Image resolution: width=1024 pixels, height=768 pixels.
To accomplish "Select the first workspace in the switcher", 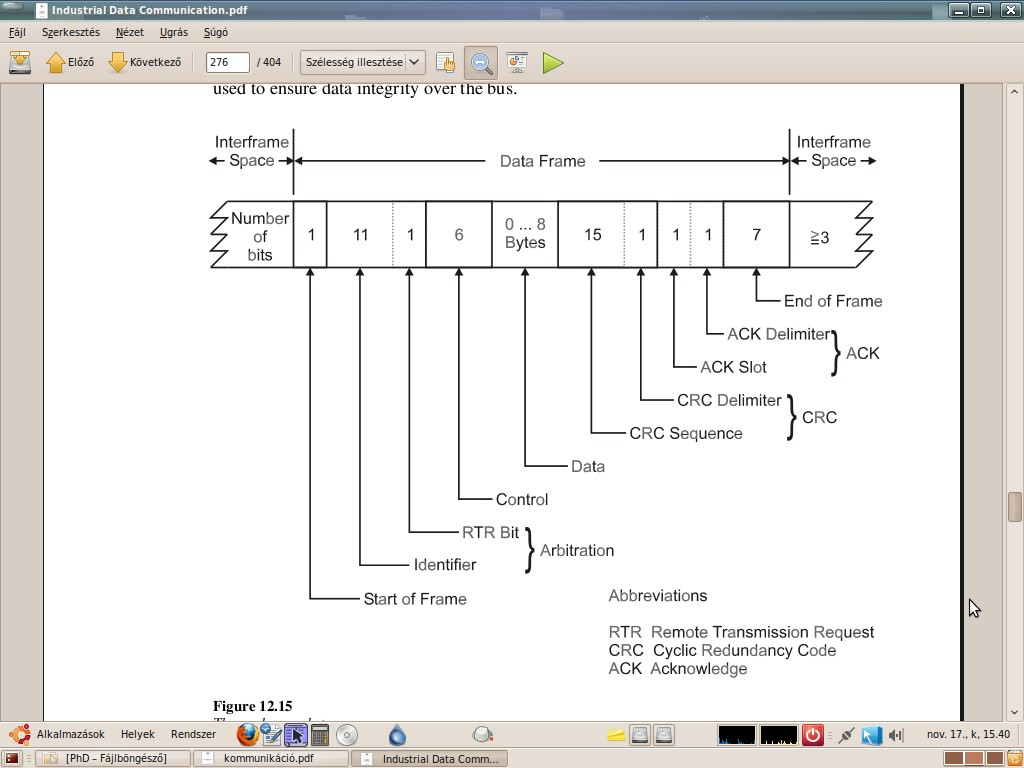I will coord(953,758).
